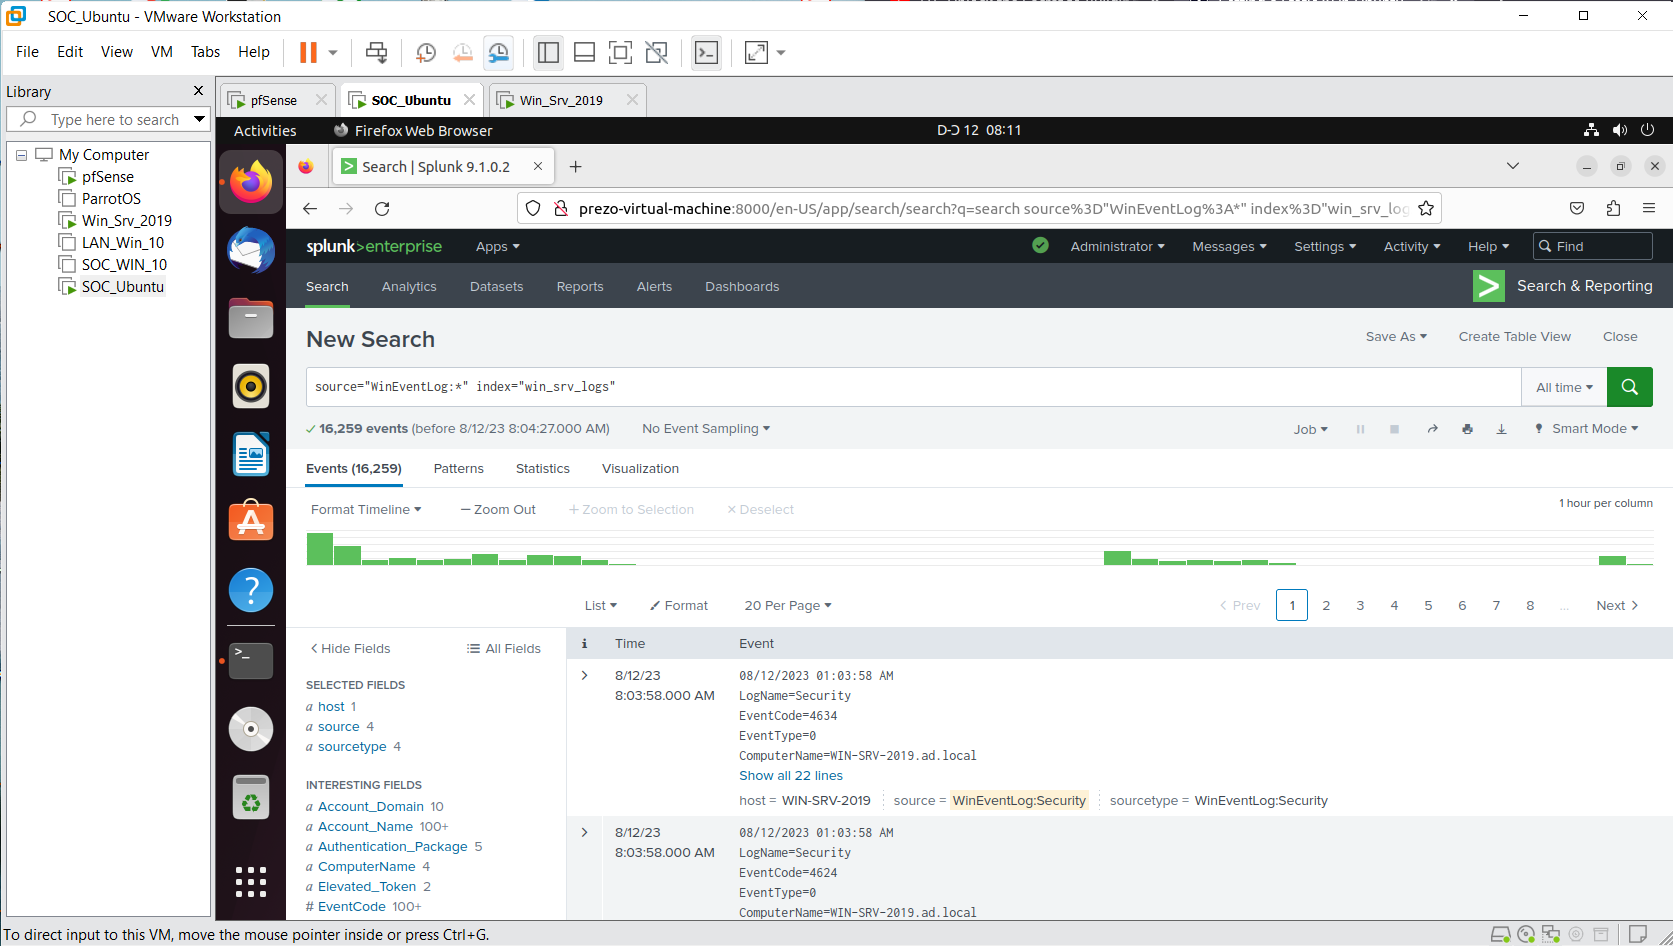Click Next page link
The width and height of the screenshot is (1673, 946).
(1617, 606)
